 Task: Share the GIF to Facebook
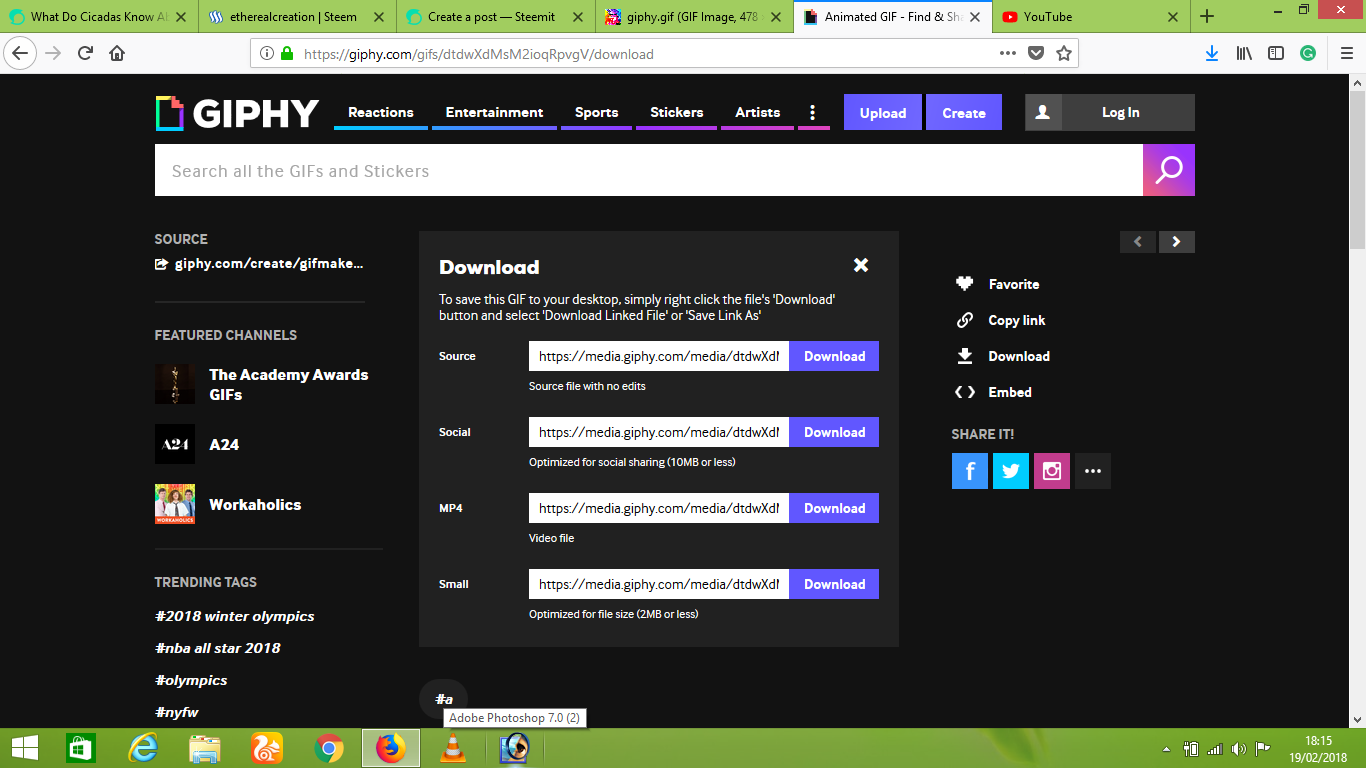[969, 470]
